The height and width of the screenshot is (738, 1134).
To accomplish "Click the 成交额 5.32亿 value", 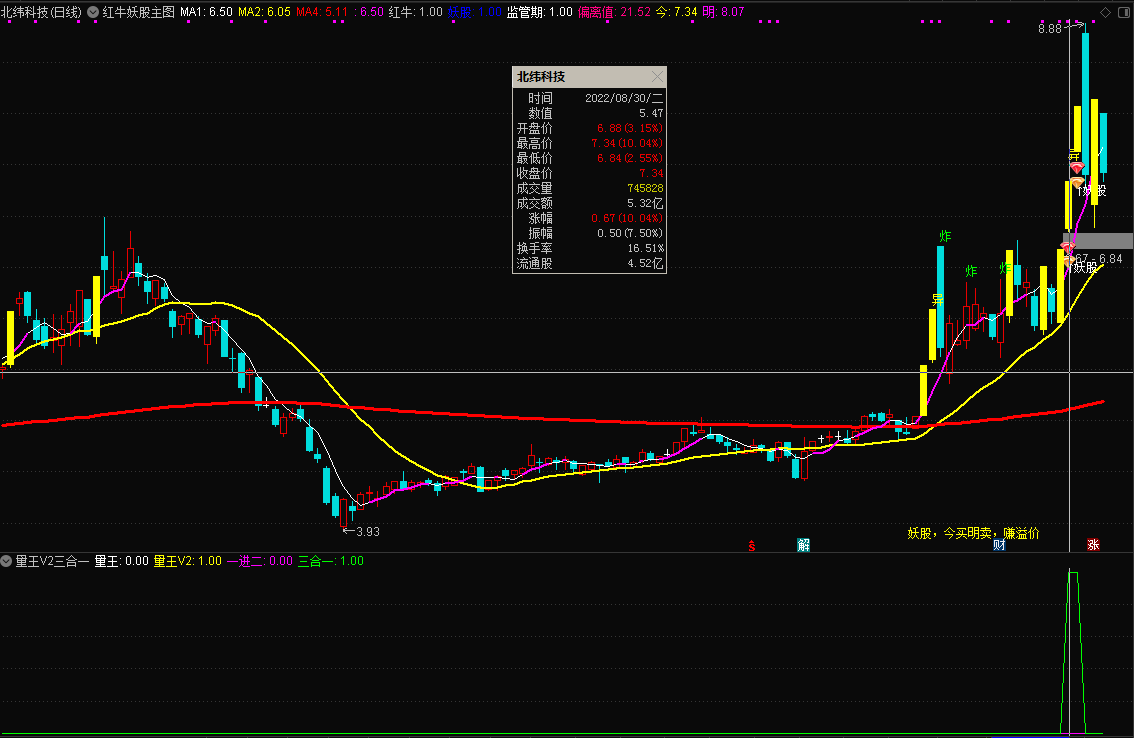I will [x=645, y=203].
